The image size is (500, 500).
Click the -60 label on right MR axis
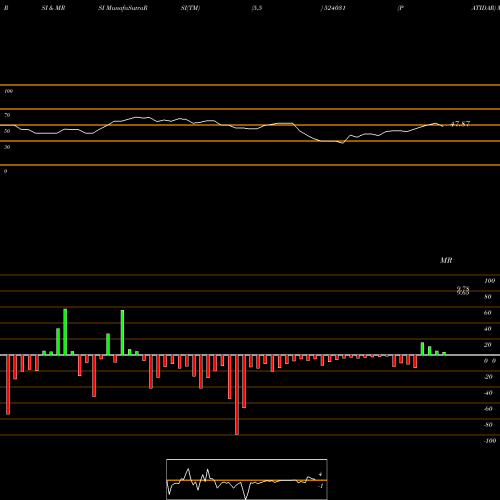[488, 409]
